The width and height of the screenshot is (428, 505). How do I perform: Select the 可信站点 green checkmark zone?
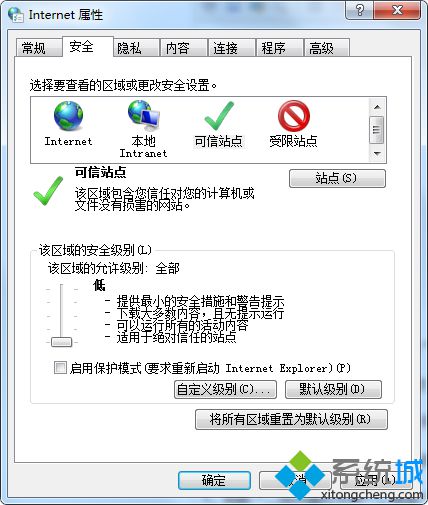tap(219, 116)
